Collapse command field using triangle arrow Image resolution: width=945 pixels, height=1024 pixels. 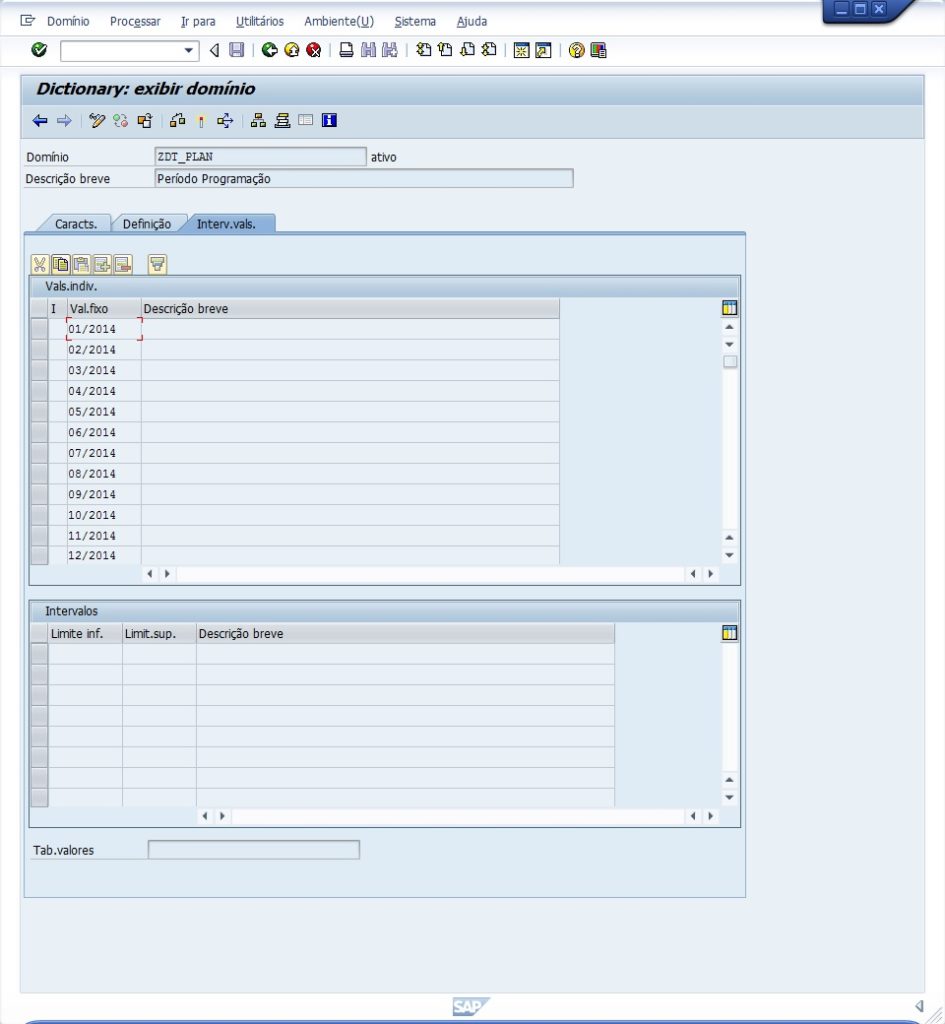[214, 50]
